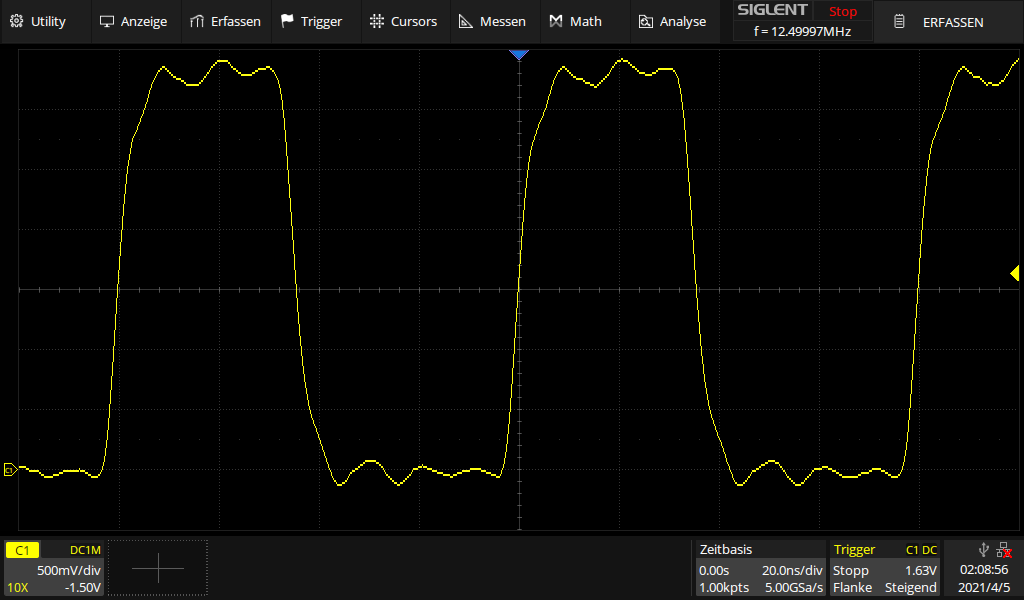Open the Cursors menu
Screen dimensions: 1024x600
[406, 22]
